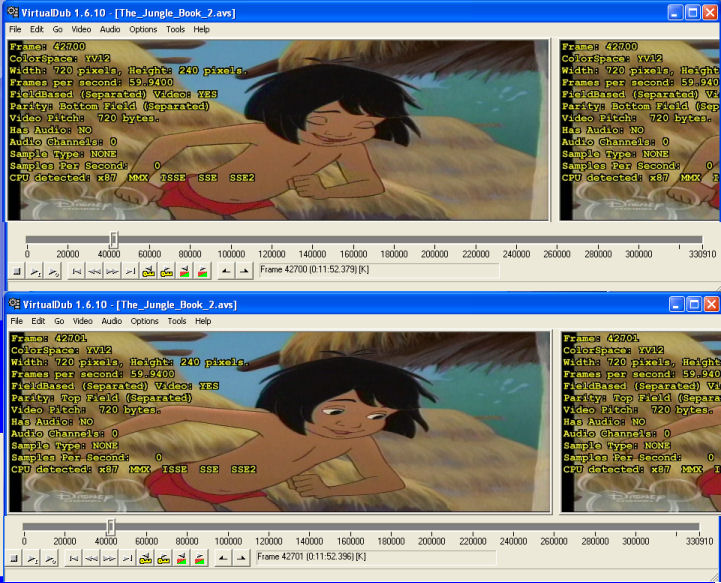Click input video pane showing Frame 42700

click(278, 130)
